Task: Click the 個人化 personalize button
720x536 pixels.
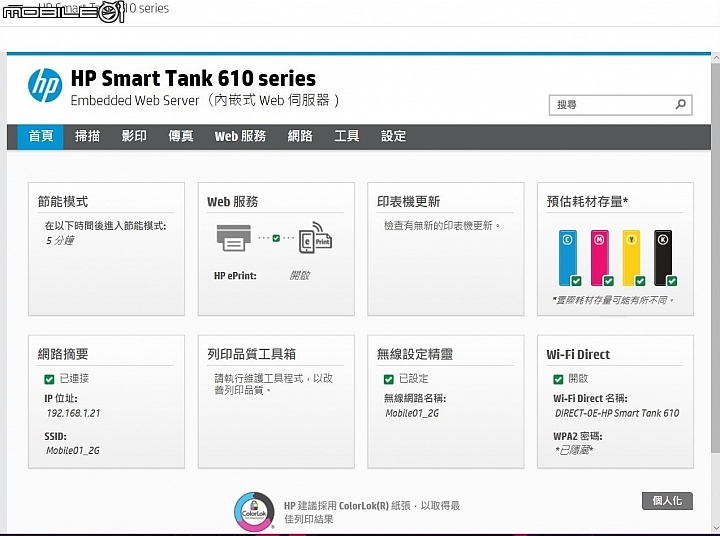Action: pos(667,501)
